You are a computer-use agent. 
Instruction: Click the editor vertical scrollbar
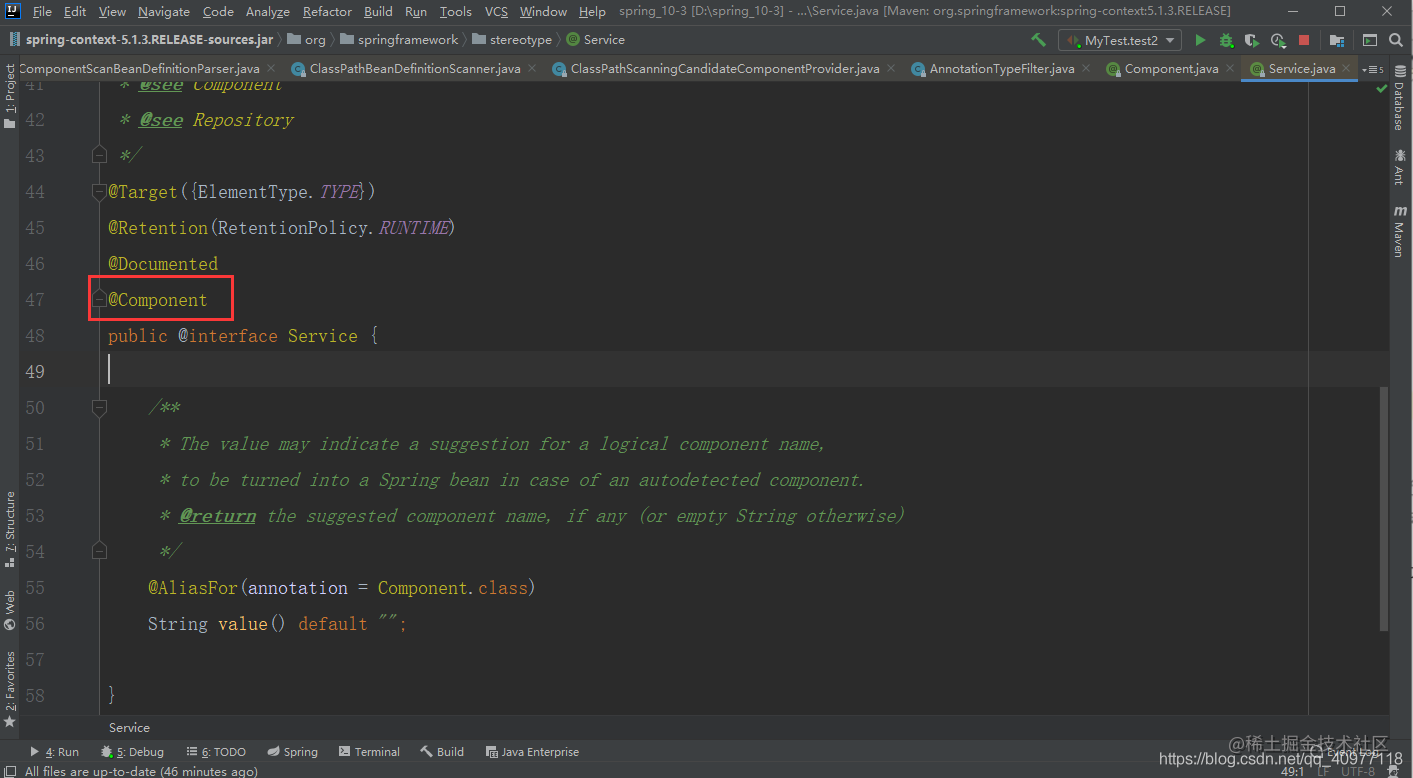click(x=1384, y=510)
